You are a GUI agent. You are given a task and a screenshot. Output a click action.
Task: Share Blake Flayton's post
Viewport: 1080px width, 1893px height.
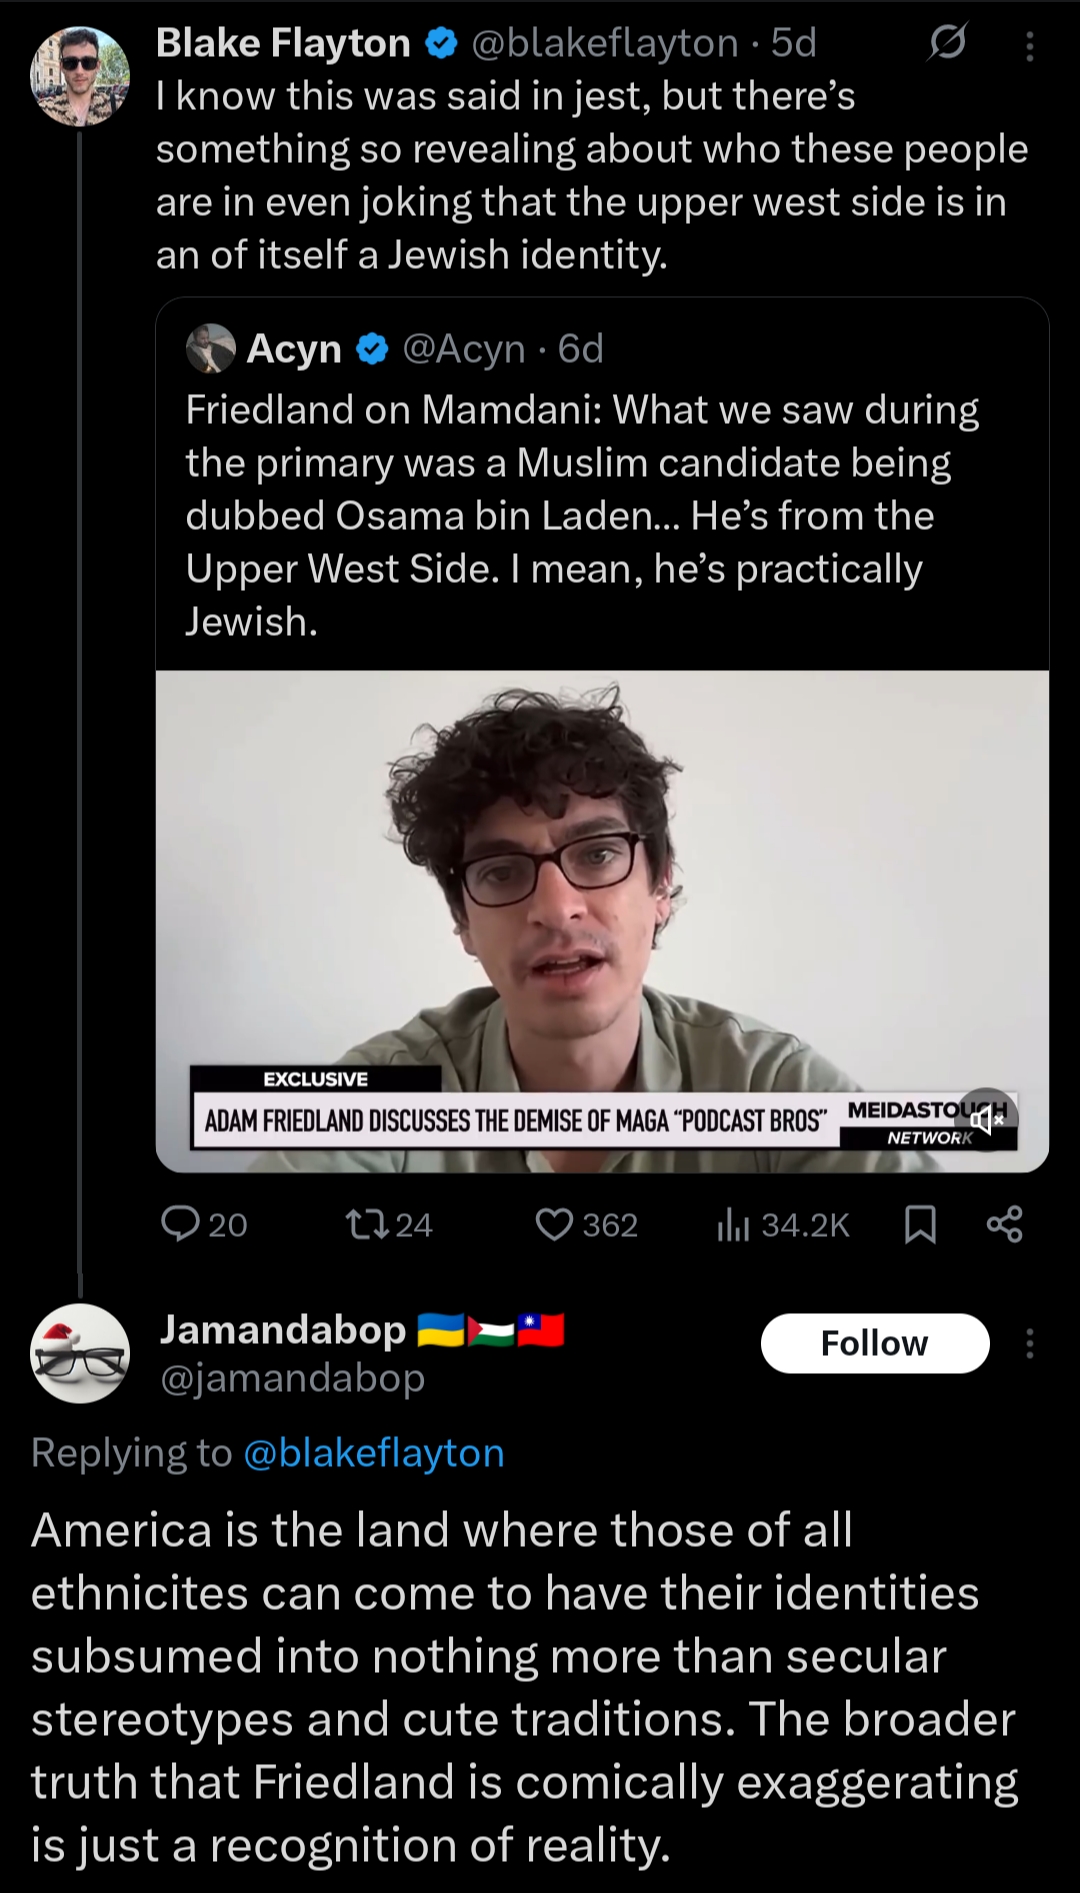point(1004,1224)
